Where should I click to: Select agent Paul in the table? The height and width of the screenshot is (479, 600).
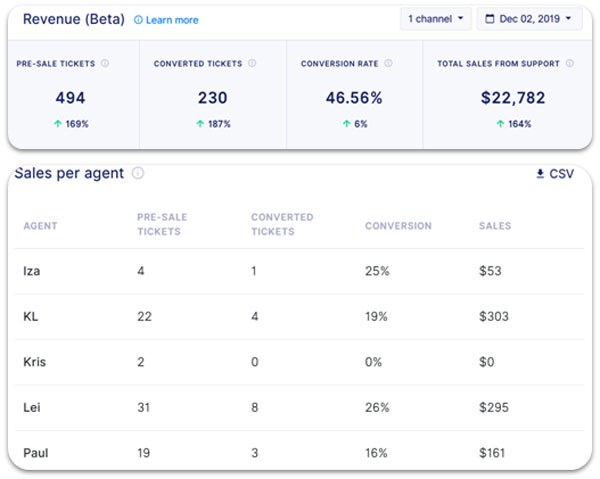coord(36,453)
